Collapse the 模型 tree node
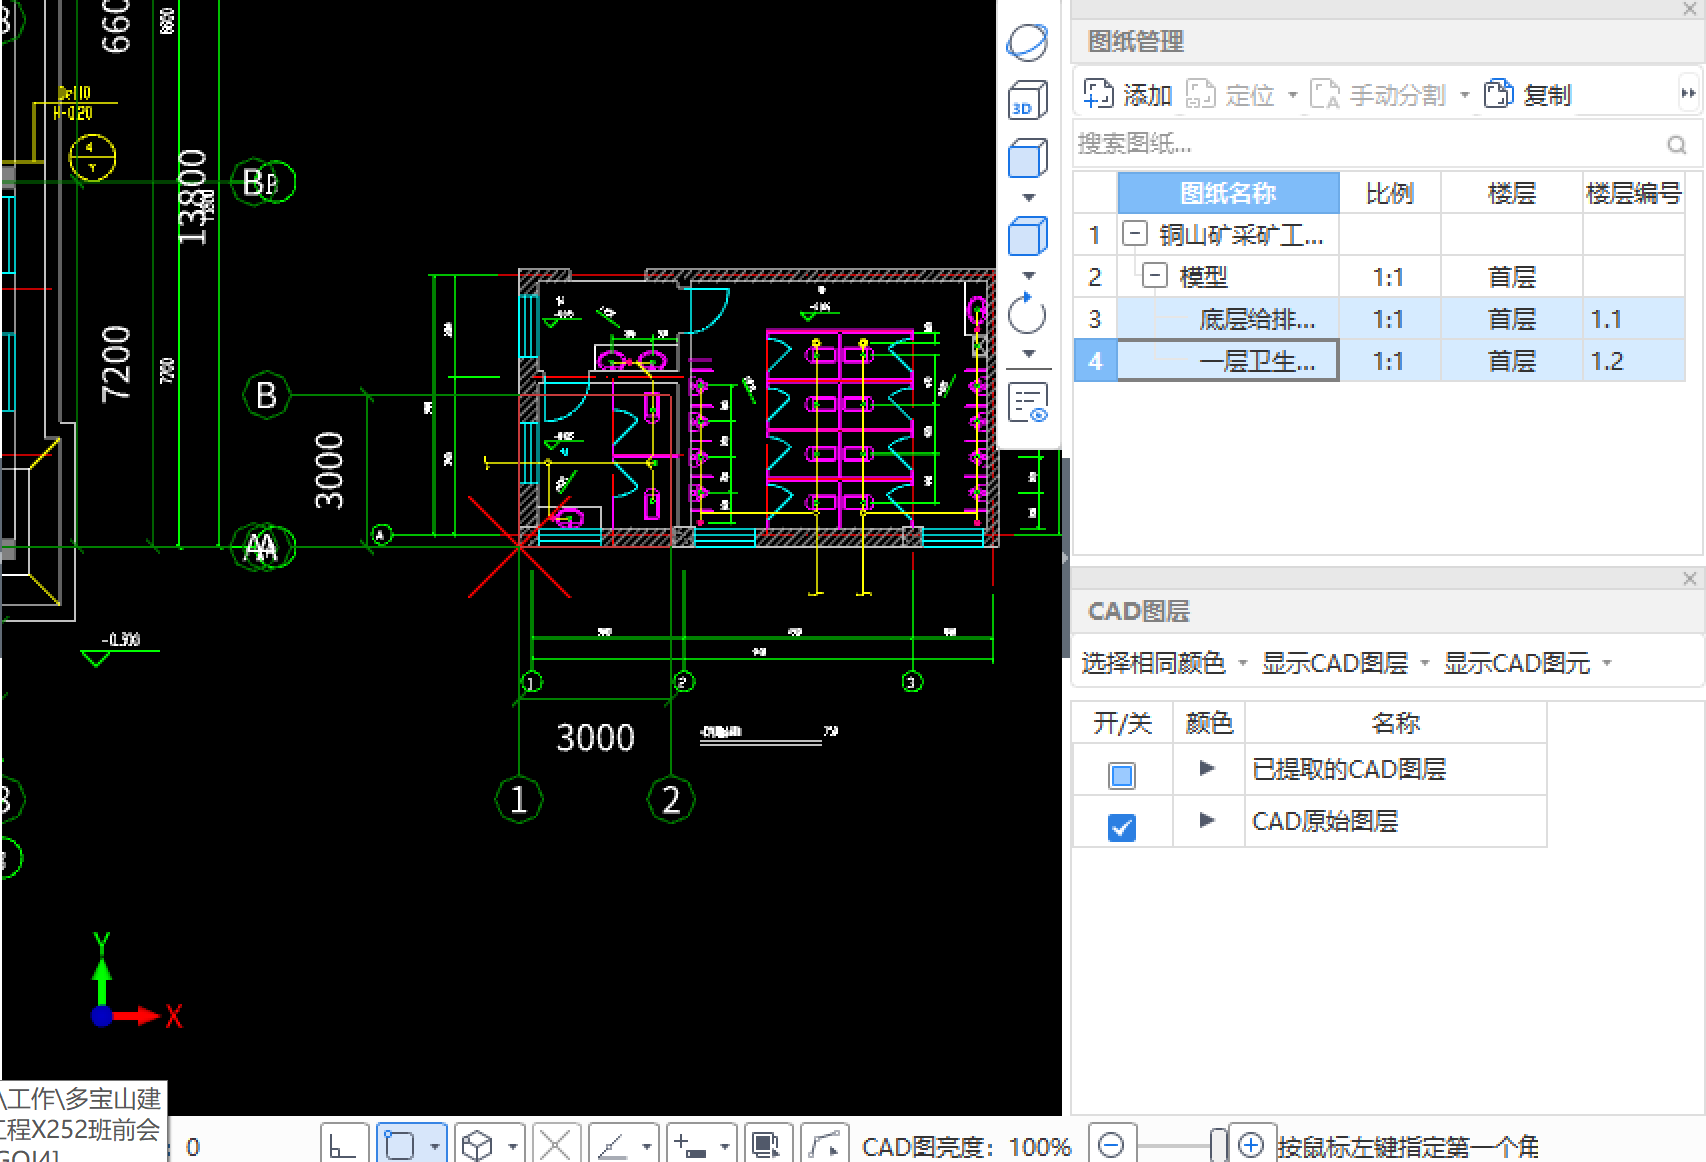 click(1154, 275)
